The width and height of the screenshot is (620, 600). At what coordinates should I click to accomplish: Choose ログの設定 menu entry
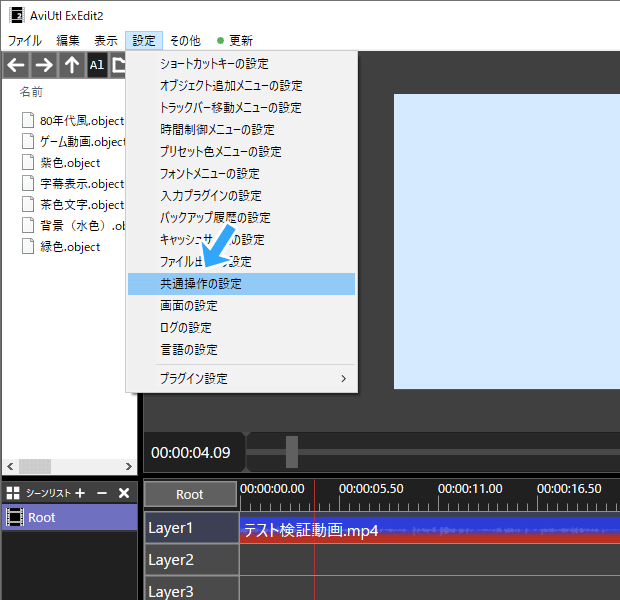point(241,327)
